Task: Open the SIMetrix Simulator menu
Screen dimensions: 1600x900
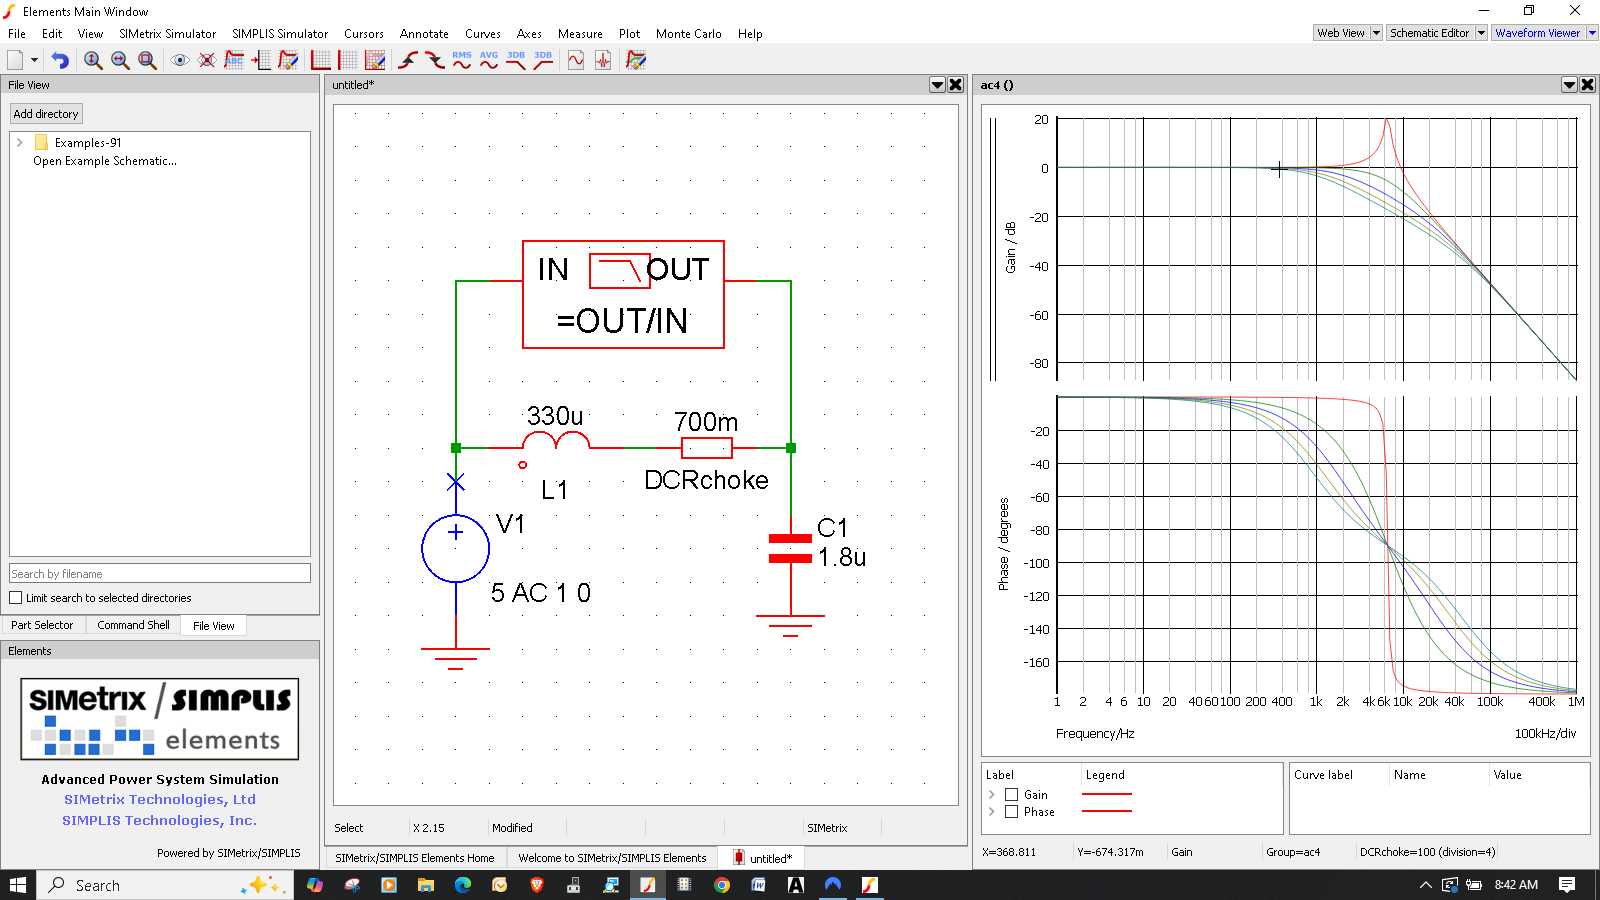Action: (x=167, y=34)
